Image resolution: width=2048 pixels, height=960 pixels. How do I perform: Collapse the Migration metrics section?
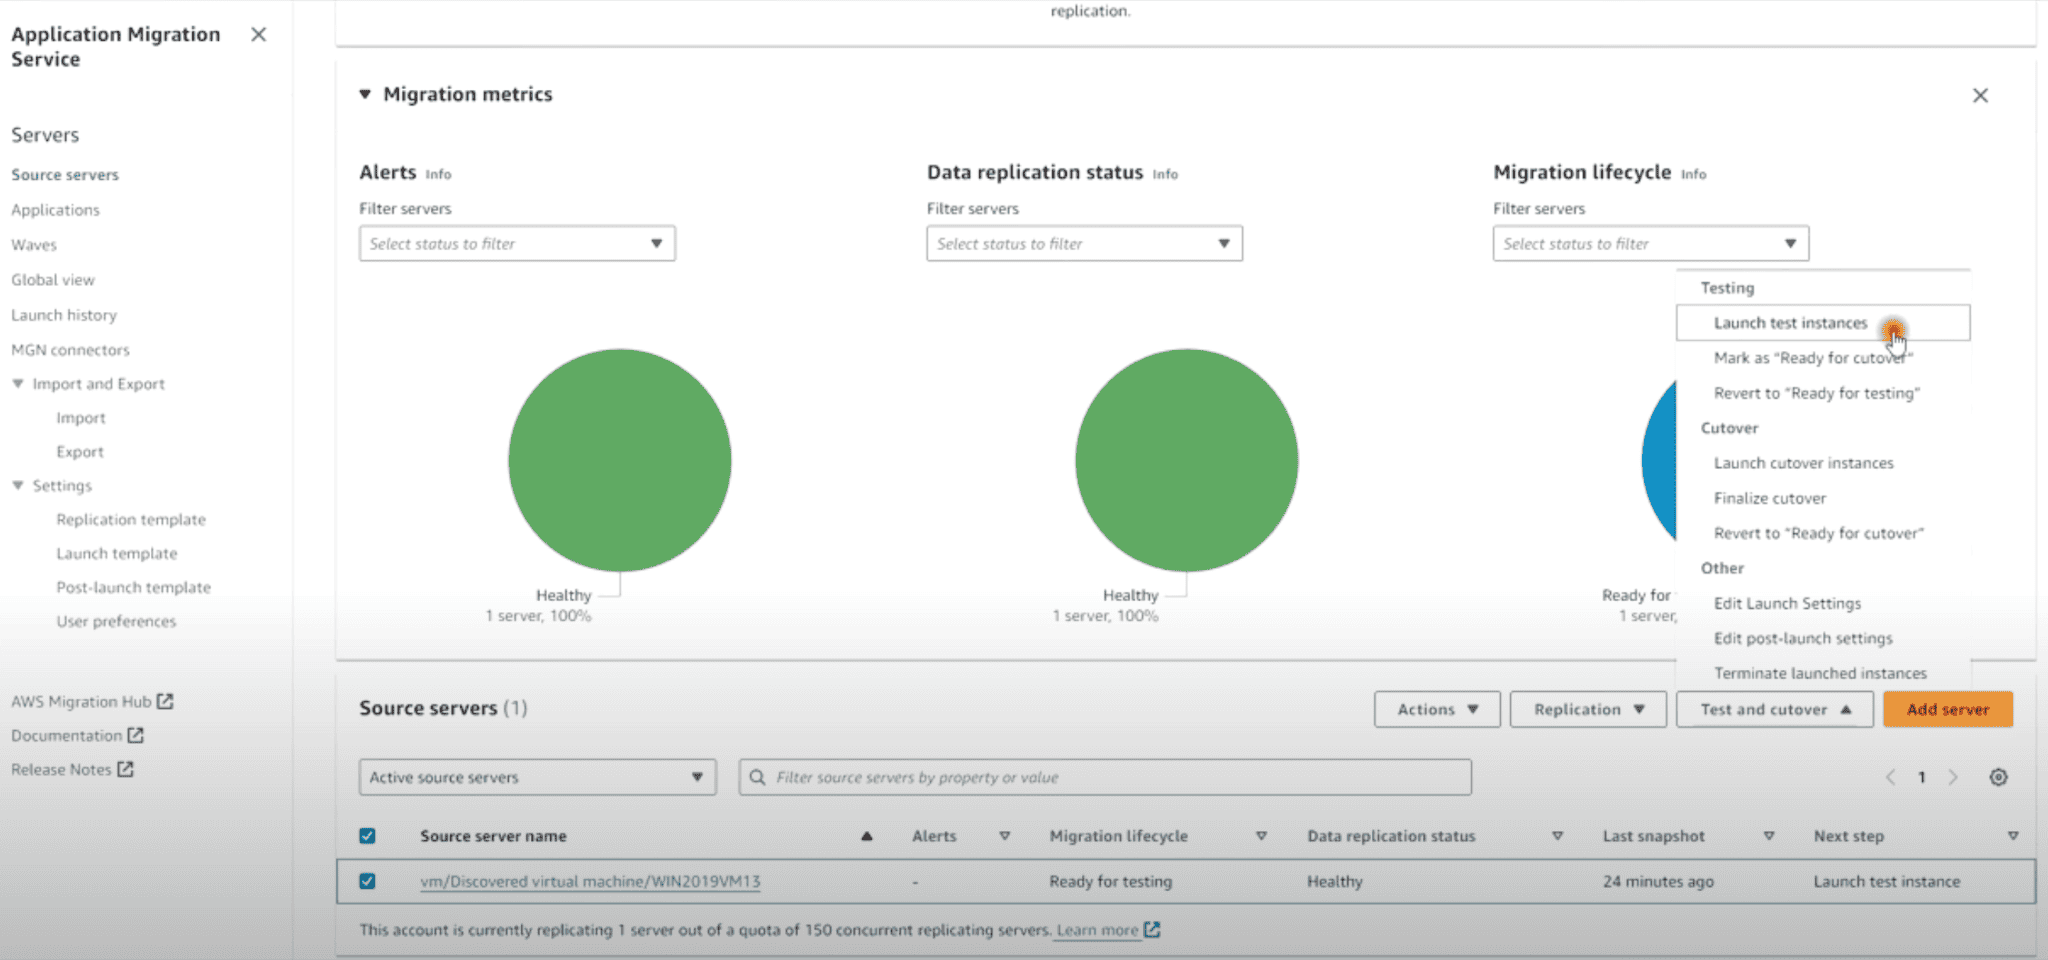(x=365, y=94)
